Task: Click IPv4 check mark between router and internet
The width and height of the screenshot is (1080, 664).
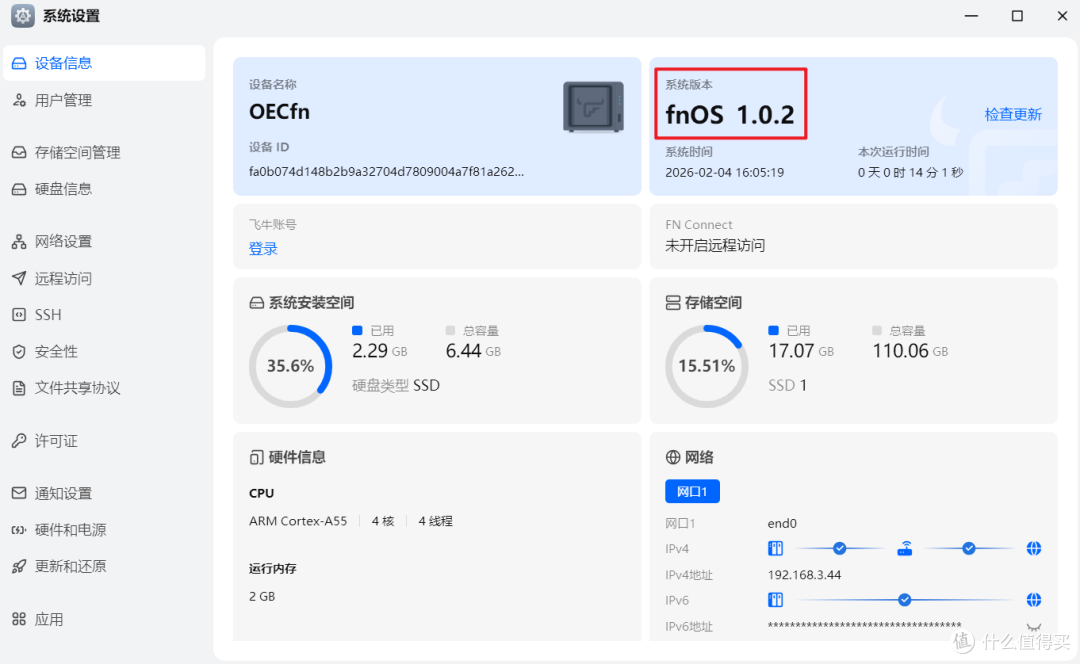Action: [x=969, y=548]
